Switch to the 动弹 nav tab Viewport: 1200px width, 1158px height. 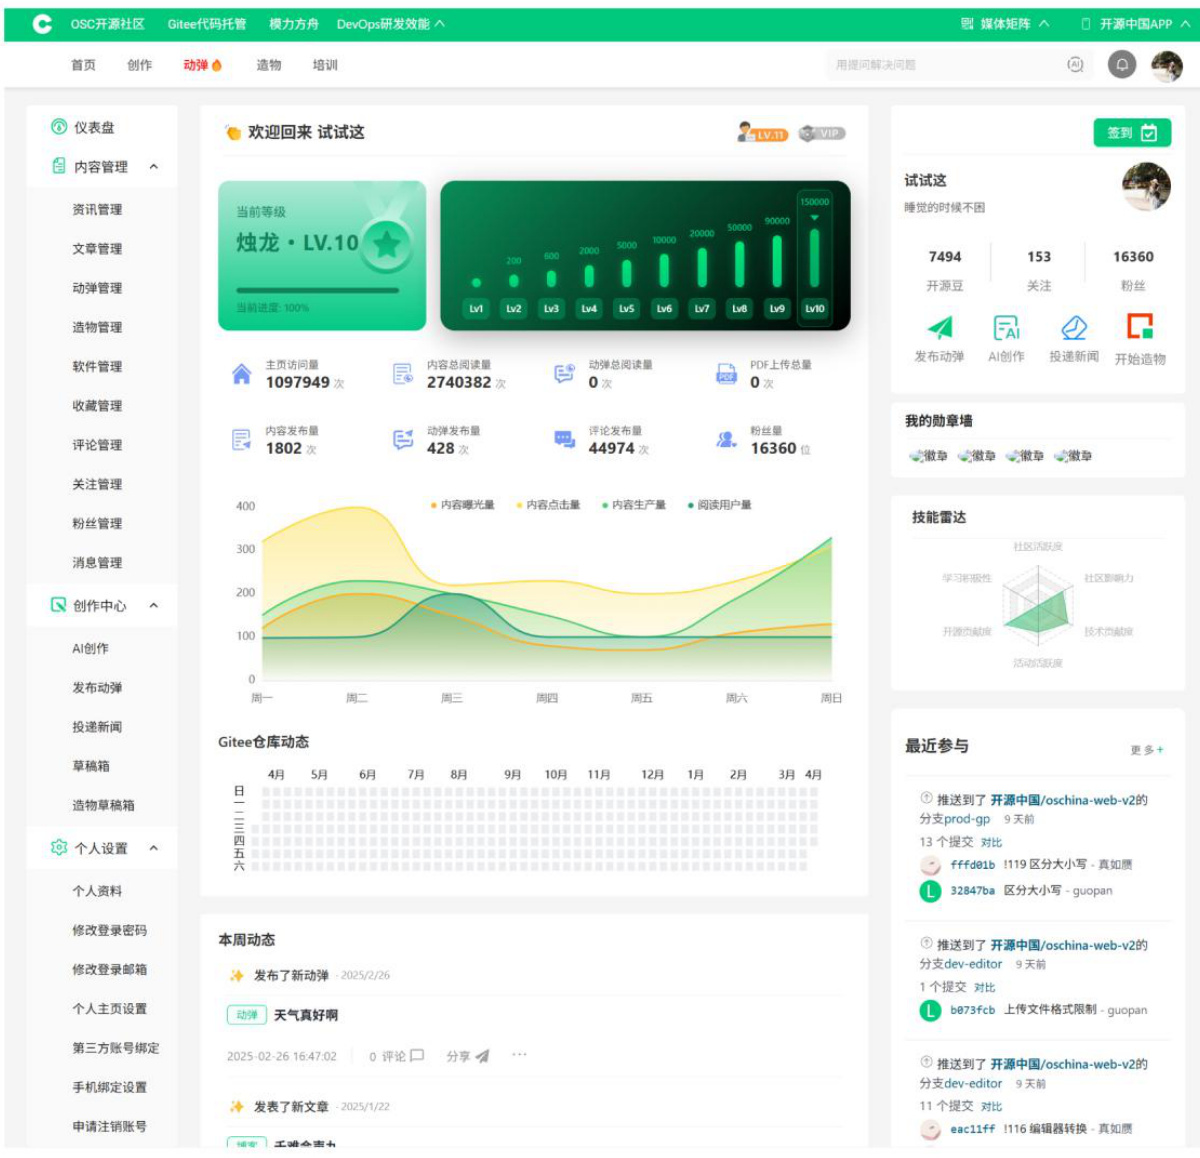[203, 65]
